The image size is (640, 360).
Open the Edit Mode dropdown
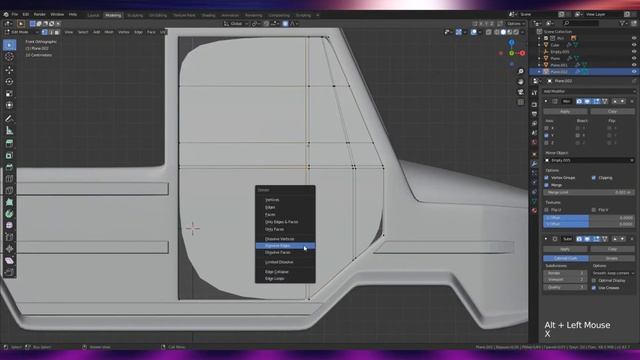click(21, 32)
